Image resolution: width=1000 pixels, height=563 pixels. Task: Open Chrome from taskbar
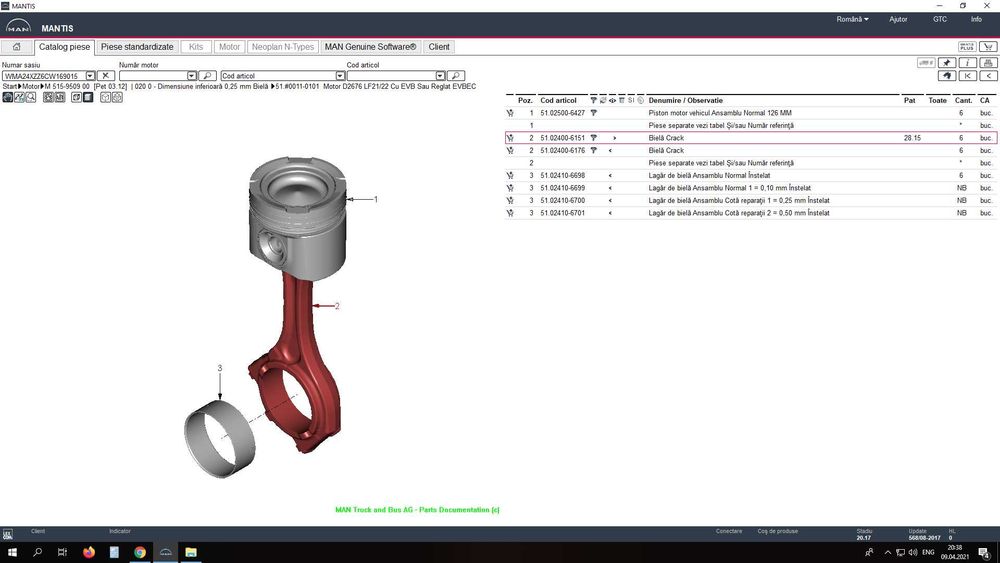point(140,552)
